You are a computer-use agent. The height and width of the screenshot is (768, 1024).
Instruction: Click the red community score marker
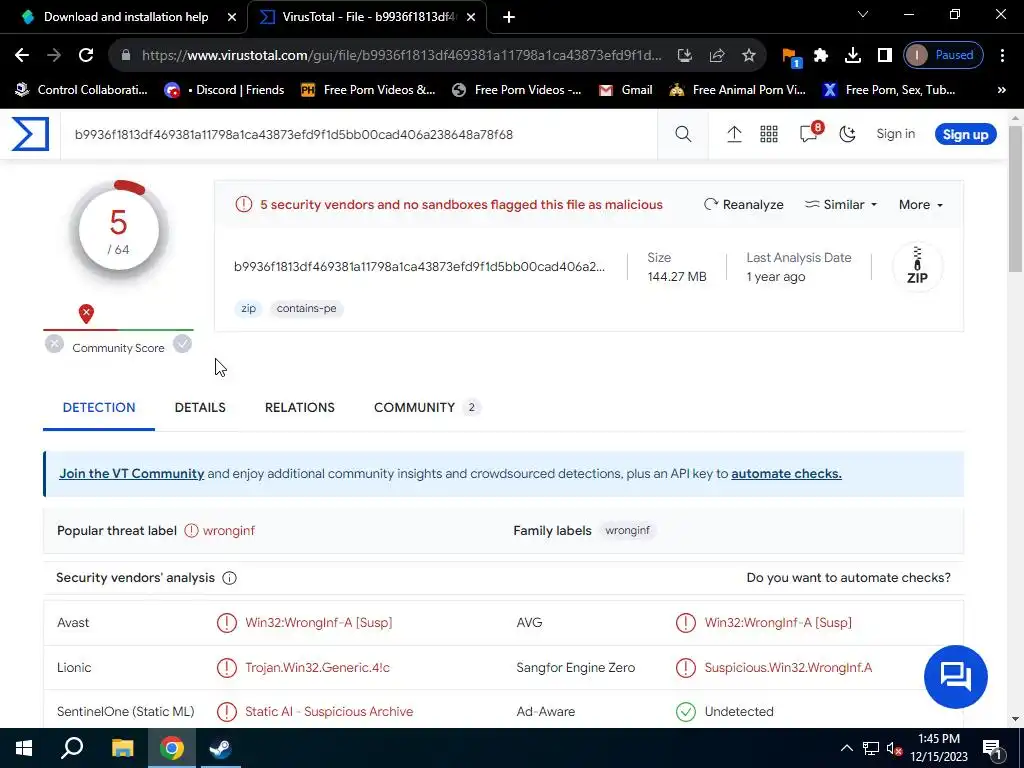86,313
